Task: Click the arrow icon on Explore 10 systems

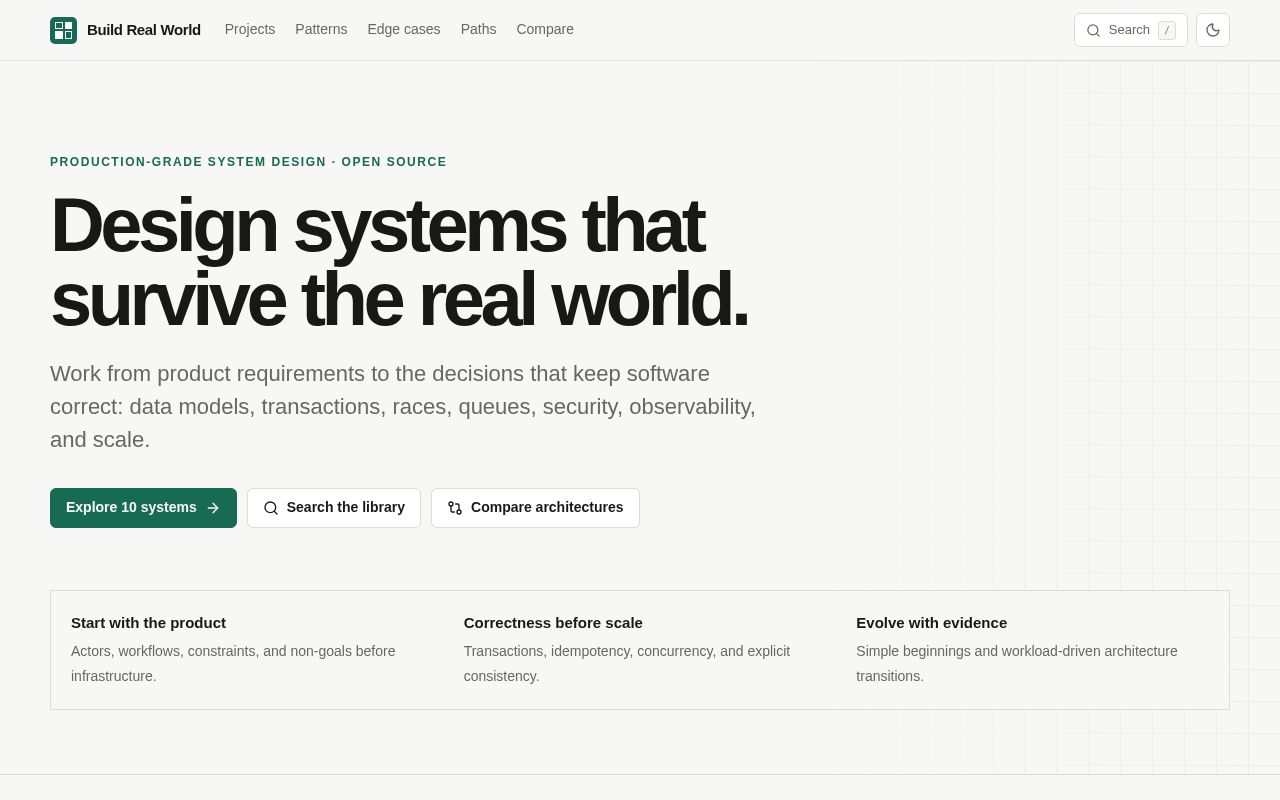Action: point(213,508)
